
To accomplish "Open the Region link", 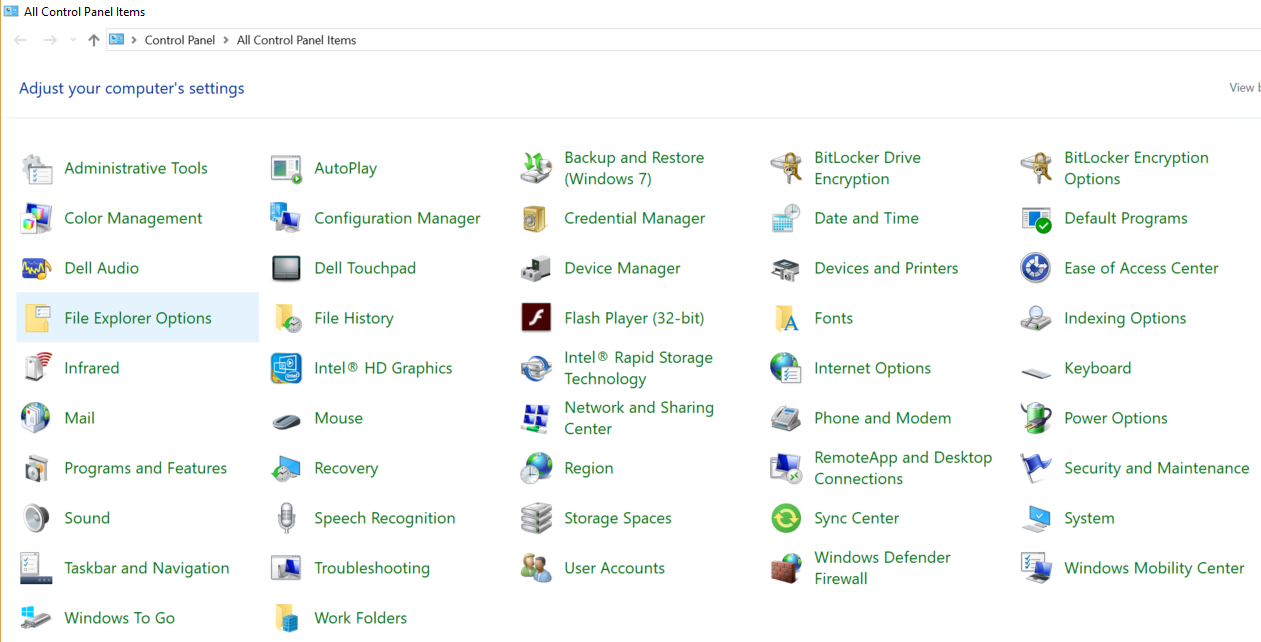I will 589,468.
